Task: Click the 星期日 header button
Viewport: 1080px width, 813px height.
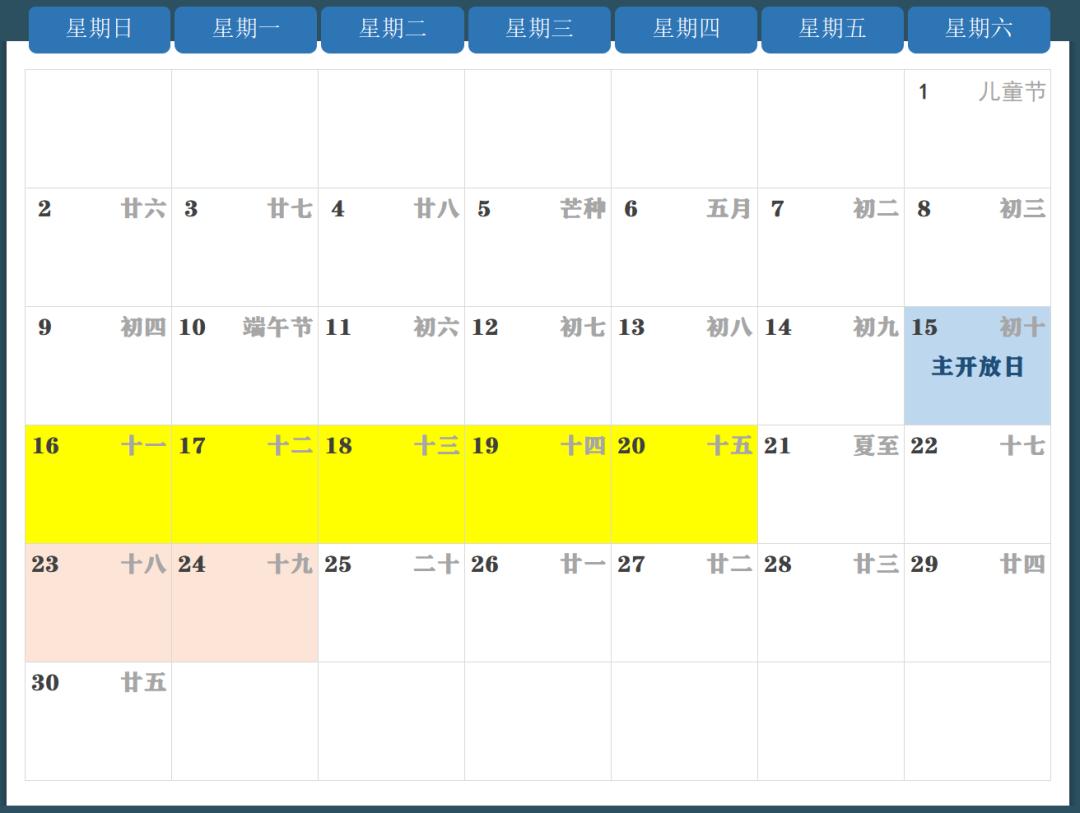Action: pyautogui.click(x=99, y=29)
